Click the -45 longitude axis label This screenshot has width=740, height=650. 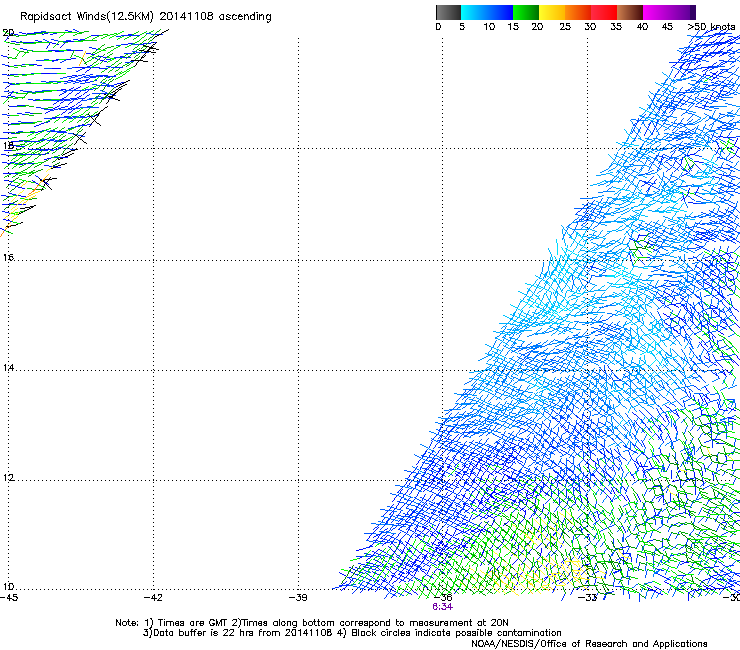(x=8, y=597)
